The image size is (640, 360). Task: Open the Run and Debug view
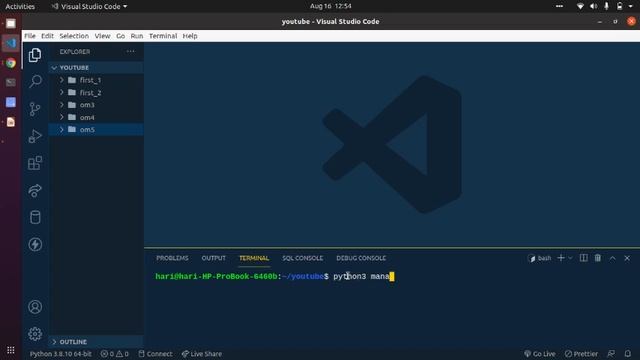[x=35, y=136]
